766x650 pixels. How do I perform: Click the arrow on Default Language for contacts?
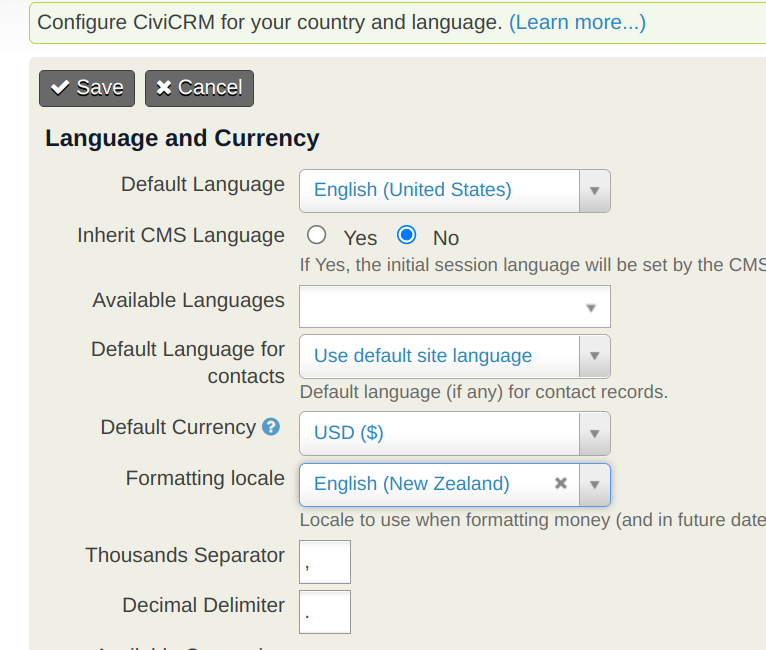tap(594, 356)
